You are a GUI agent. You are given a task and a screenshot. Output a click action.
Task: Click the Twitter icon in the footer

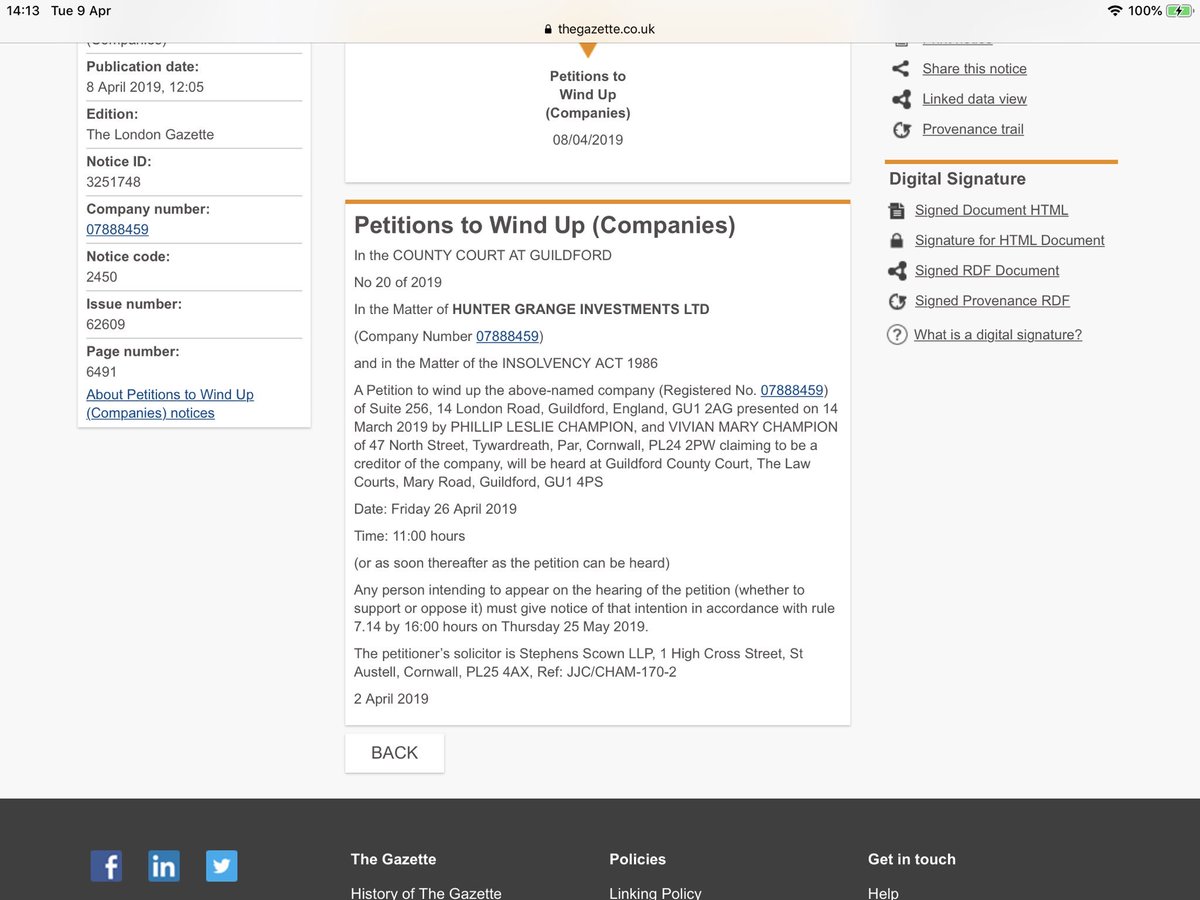[x=221, y=866]
